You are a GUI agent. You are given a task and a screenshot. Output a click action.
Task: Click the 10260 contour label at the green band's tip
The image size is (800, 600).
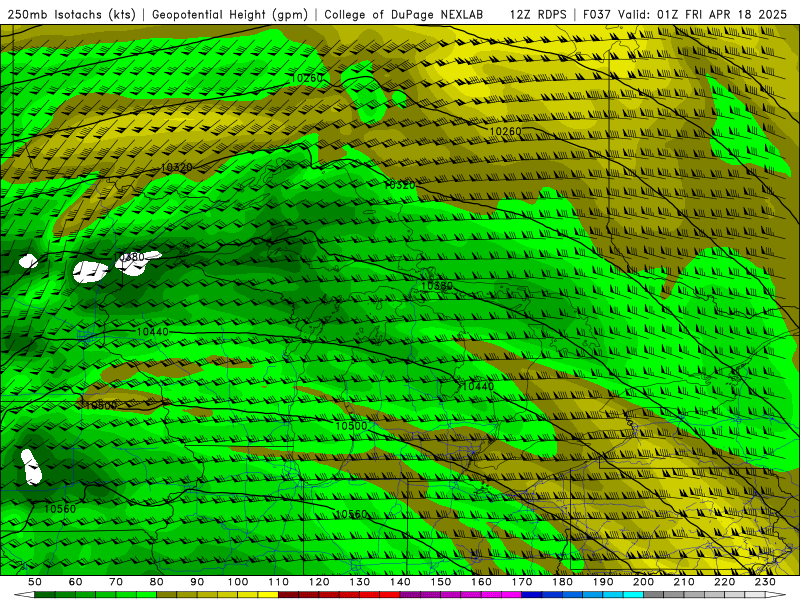(x=307, y=78)
